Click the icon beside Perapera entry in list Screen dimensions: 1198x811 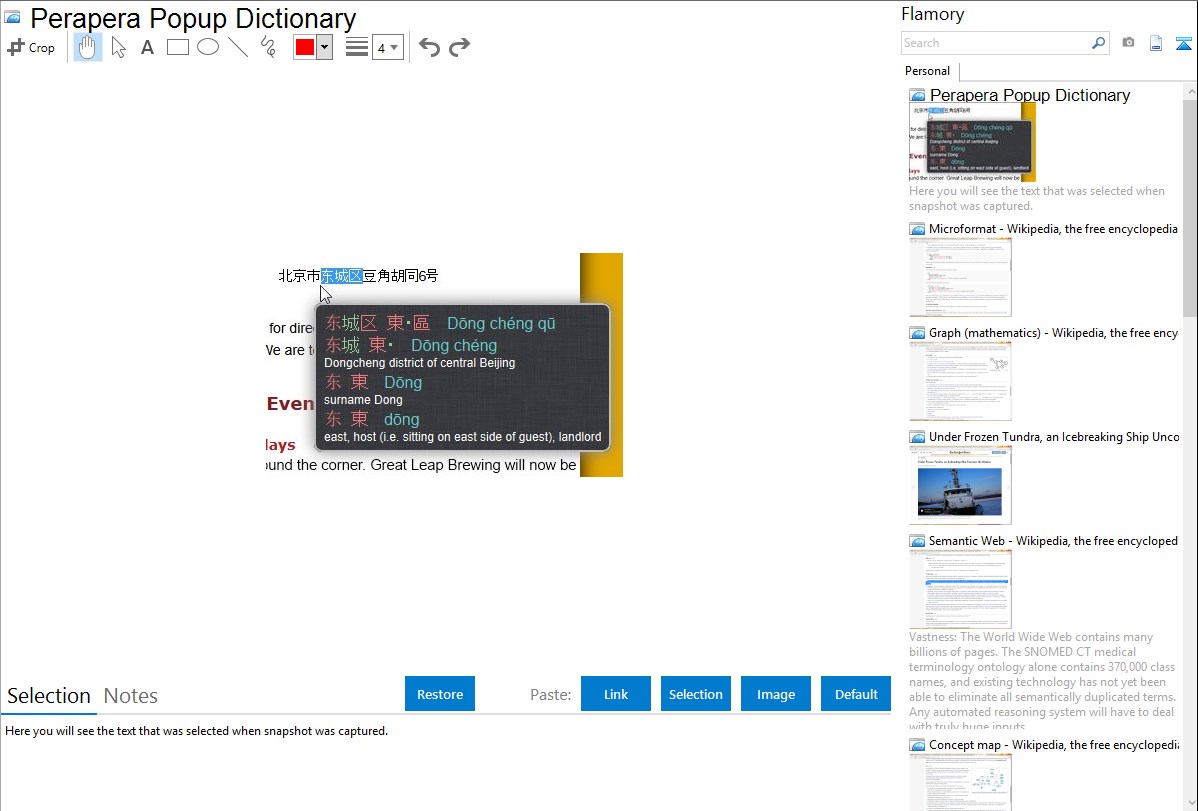[x=917, y=95]
